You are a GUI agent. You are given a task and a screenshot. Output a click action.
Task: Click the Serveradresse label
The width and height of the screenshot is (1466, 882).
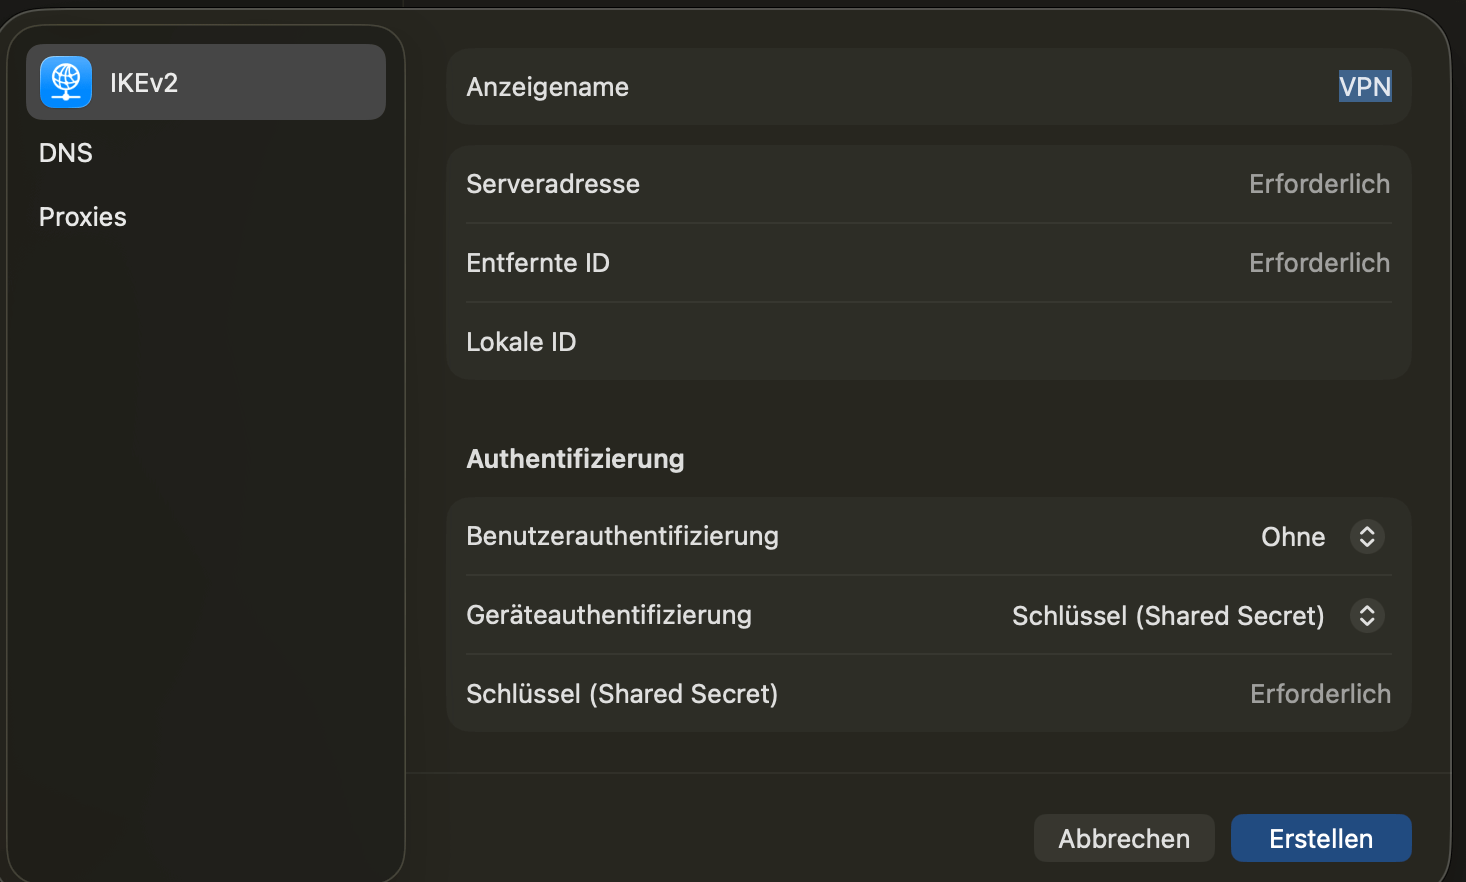552,184
